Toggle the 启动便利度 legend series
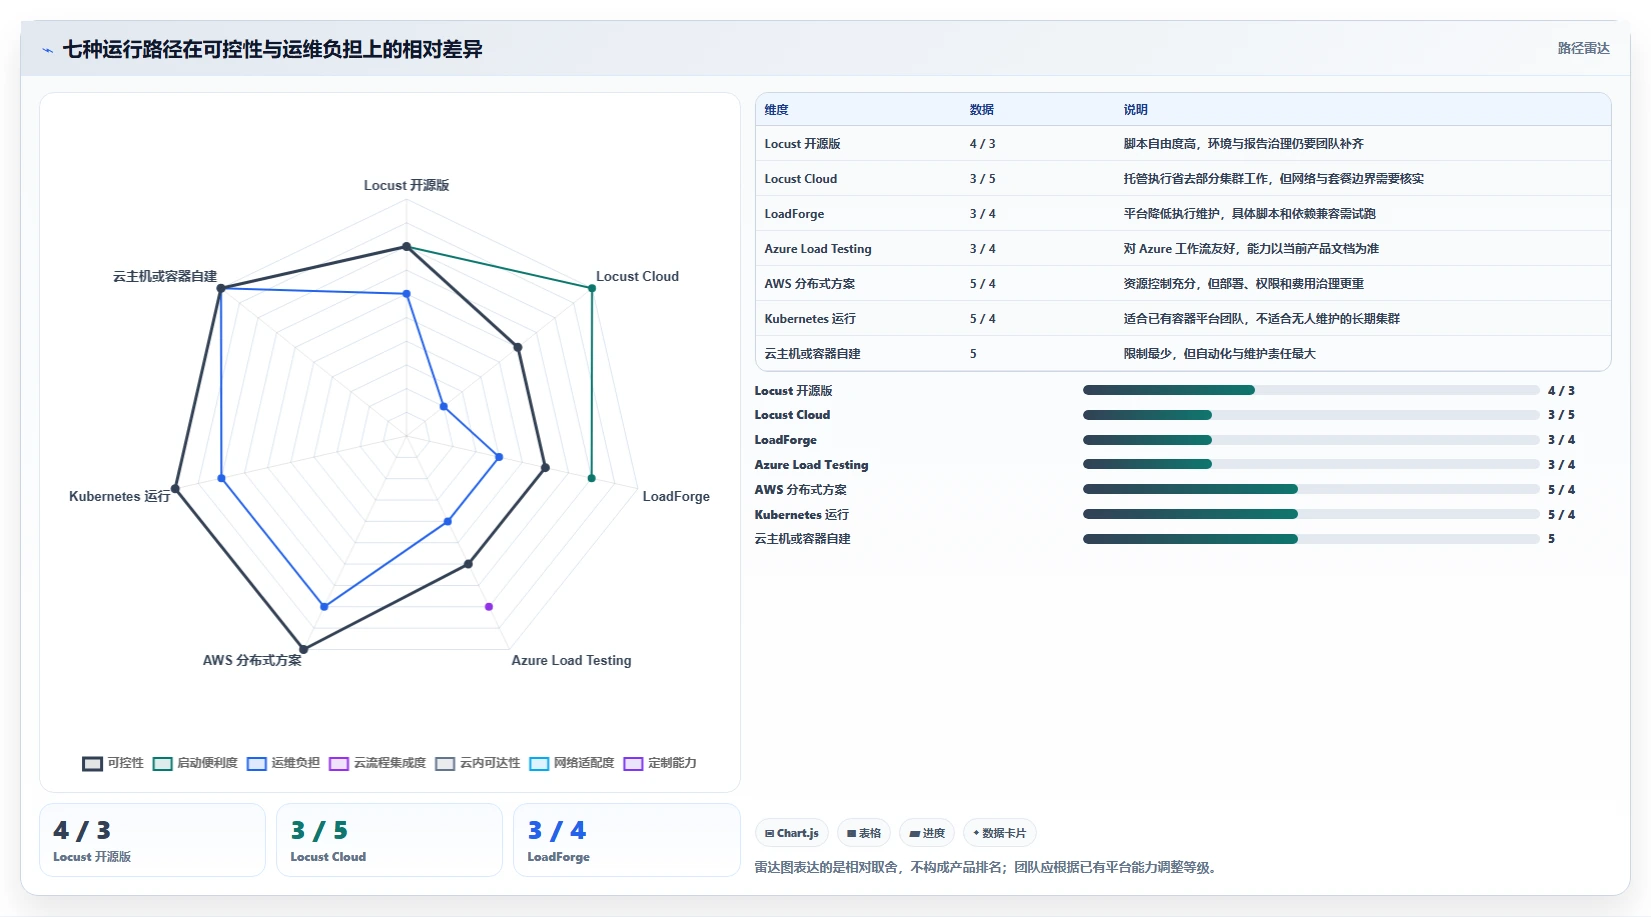The image size is (1651, 917). (195, 763)
